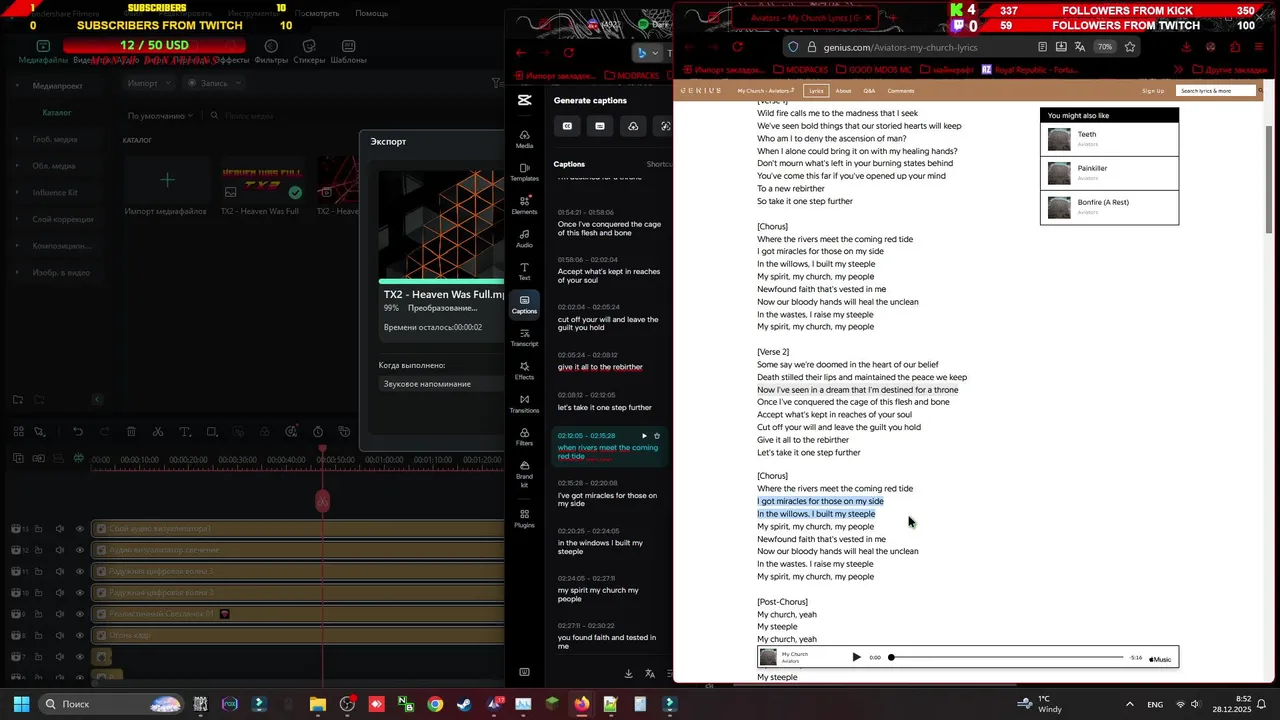This screenshot has width=1280, height=720.
Task: Hide track 12 using its eye icon
Action: click(x=80, y=550)
